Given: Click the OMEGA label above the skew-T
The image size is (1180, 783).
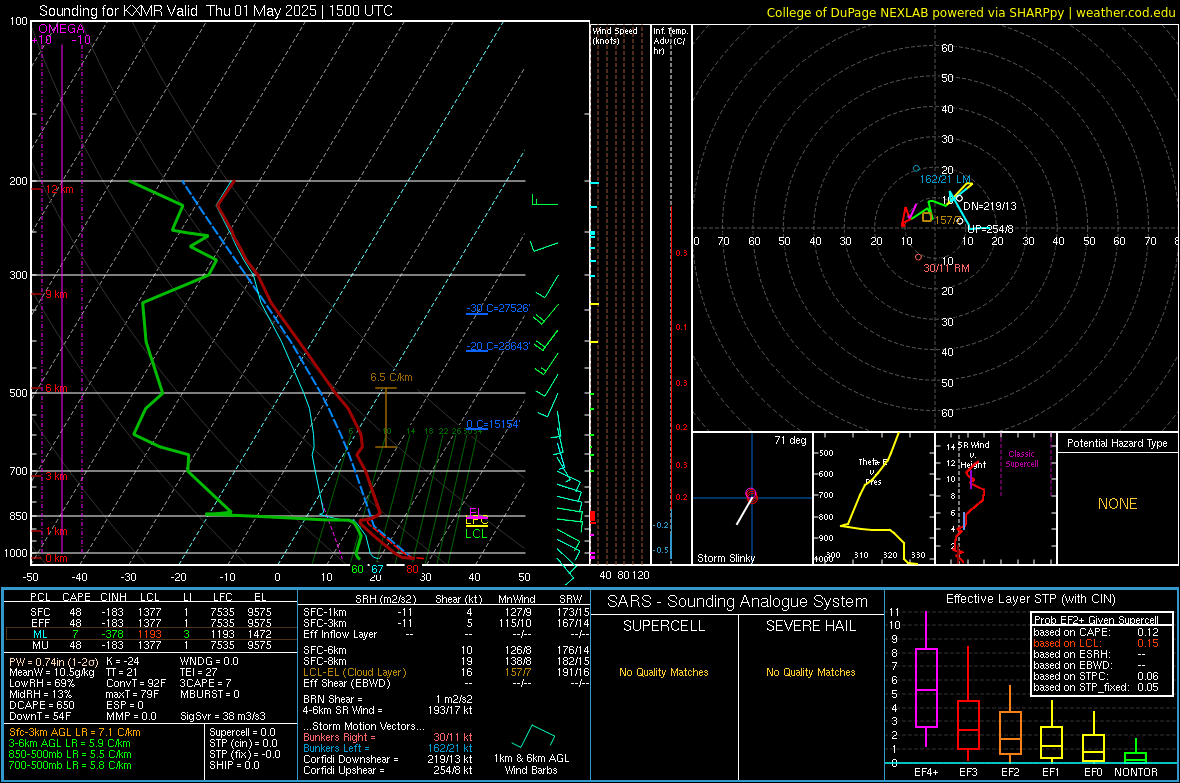Looking at the screenshot, I should point(61,29).
